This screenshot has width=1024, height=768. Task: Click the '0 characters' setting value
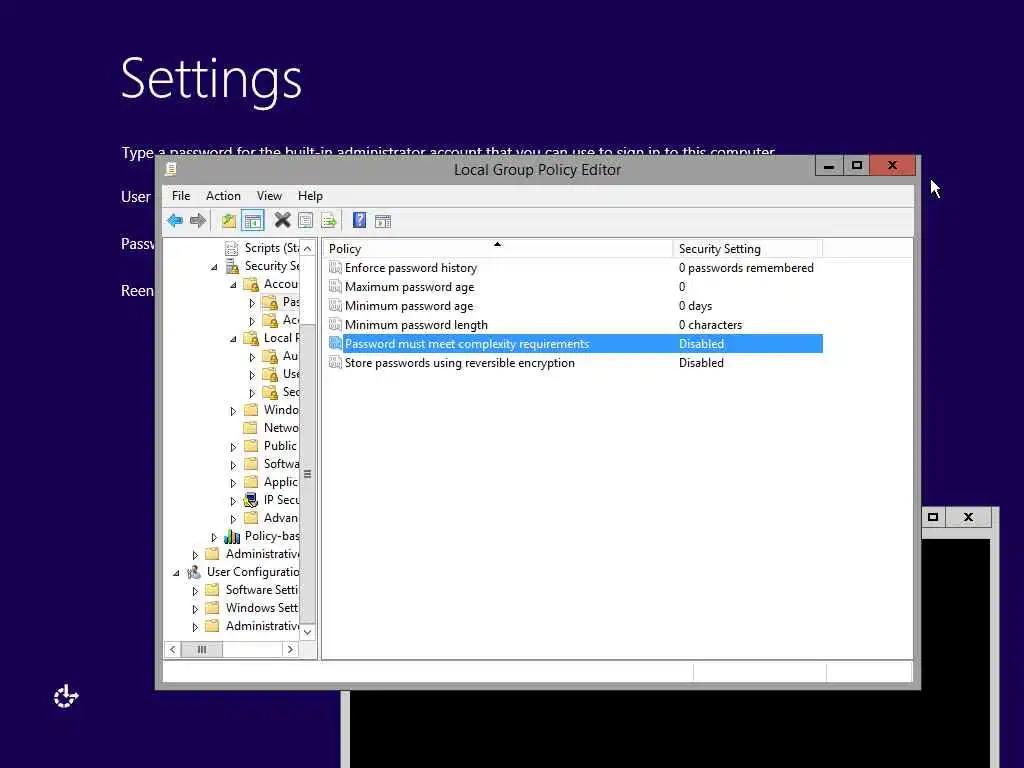coord(710,325)
